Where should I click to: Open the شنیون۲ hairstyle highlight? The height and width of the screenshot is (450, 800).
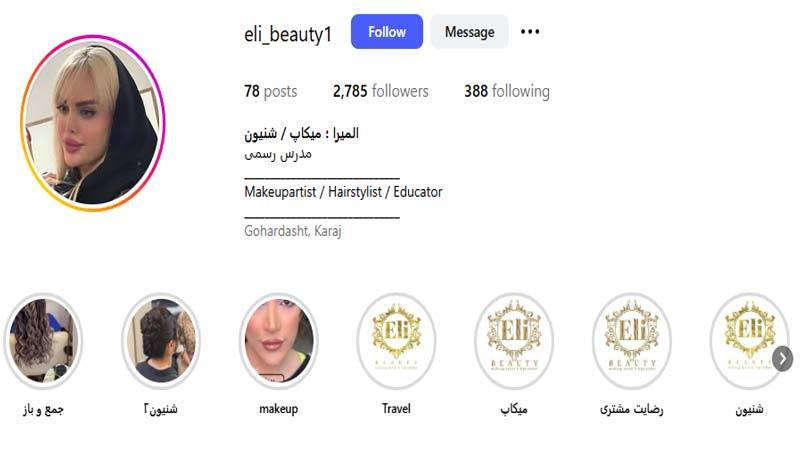161,341
